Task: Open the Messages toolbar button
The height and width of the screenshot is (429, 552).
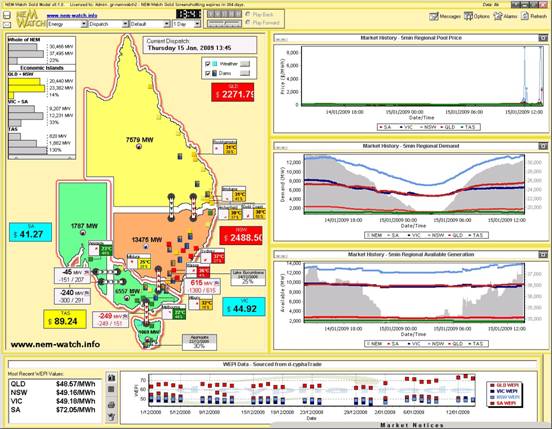Action: (x=445, y=16)
